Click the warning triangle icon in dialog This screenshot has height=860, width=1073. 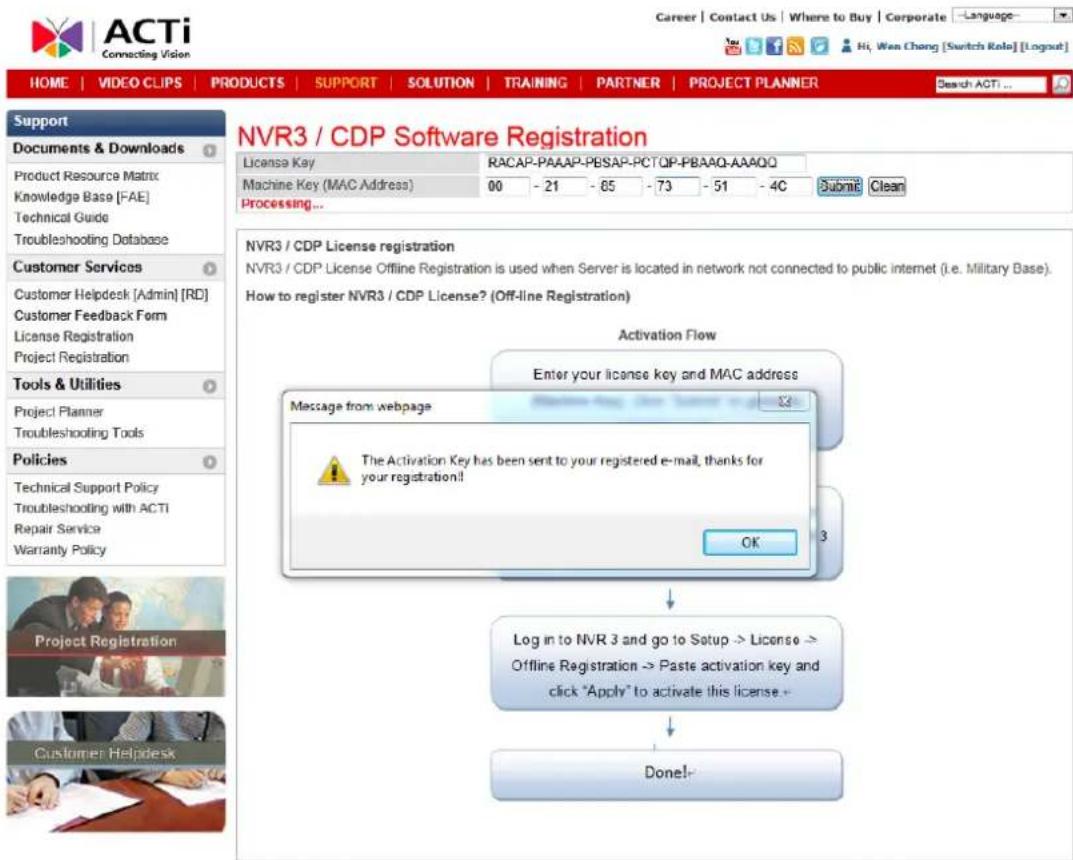tap(333, 470)
